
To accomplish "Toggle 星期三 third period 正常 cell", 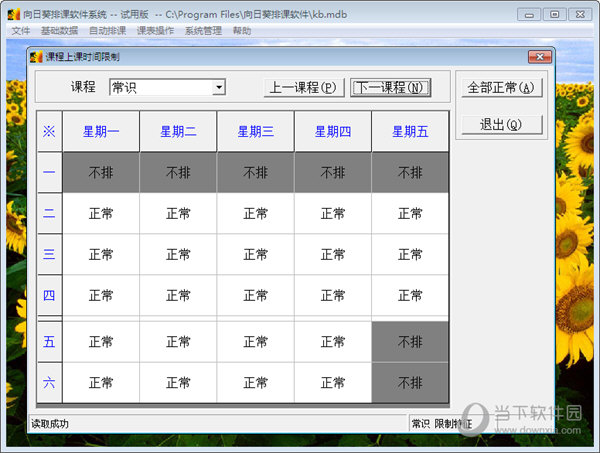I will point(256,254).
